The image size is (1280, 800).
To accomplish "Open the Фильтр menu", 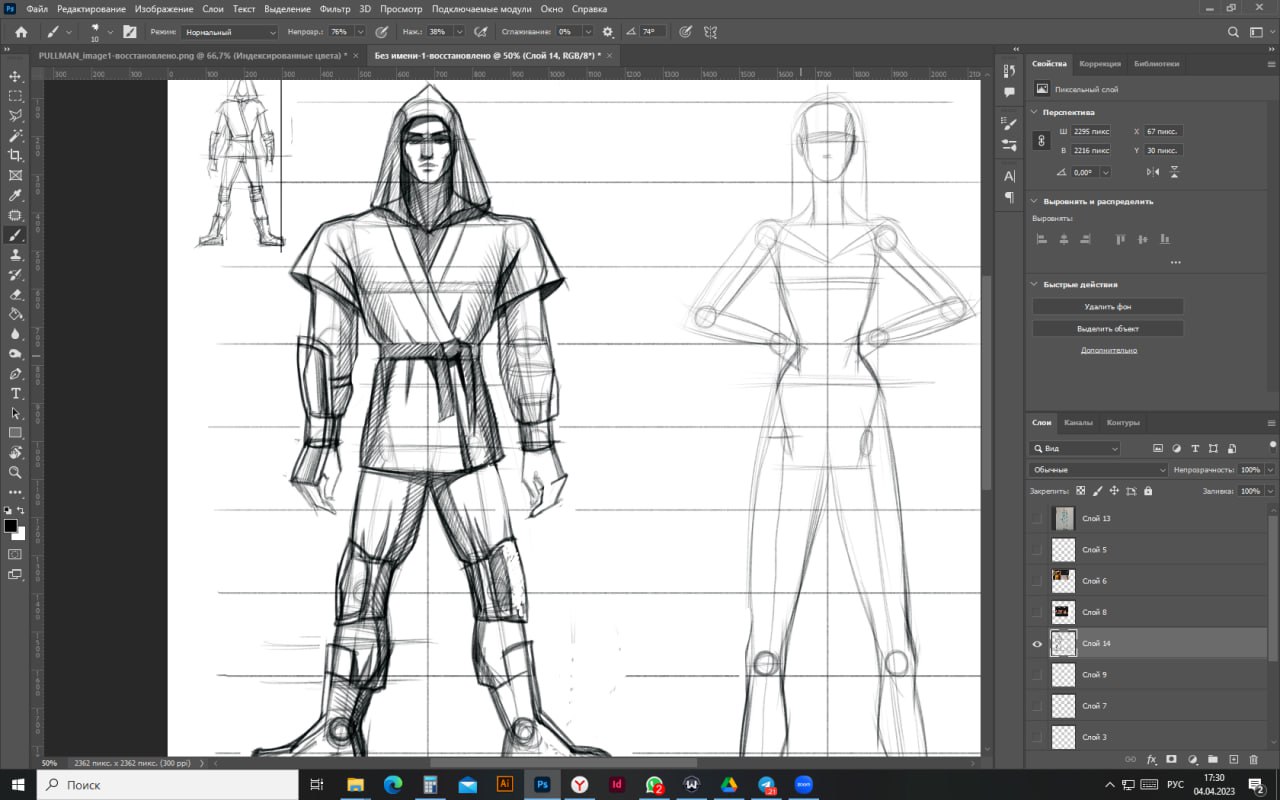I will (335, 9).
